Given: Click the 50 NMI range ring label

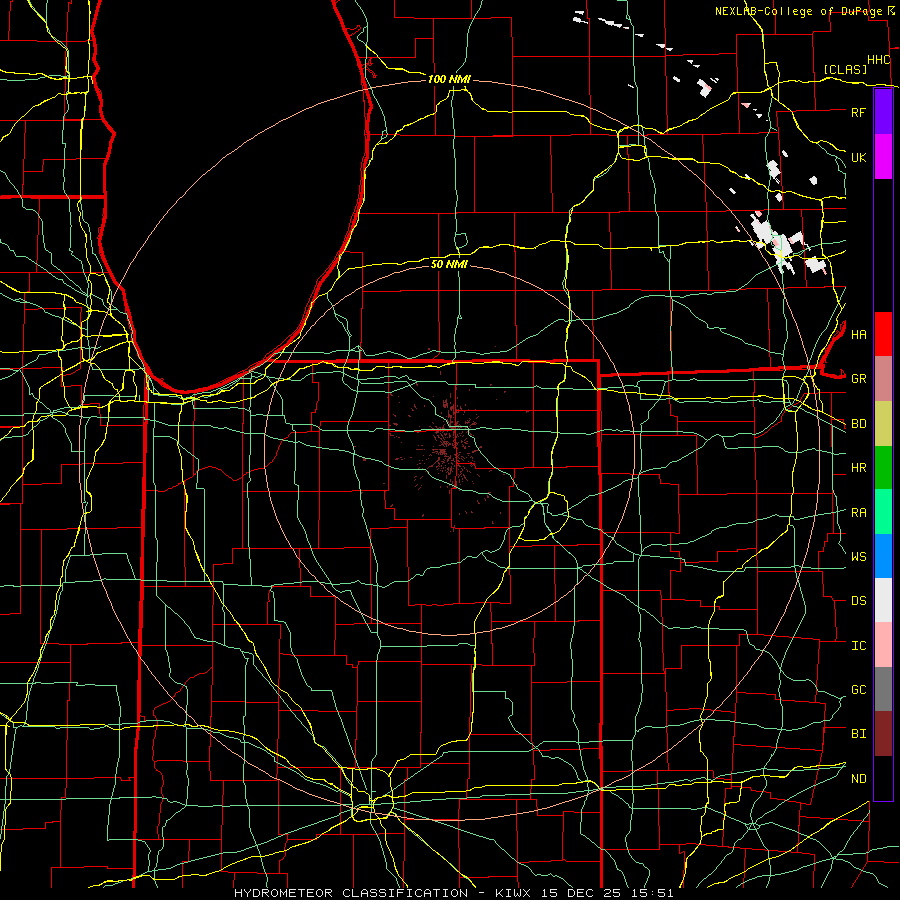Looking at the screenshot, I should 449,264.
